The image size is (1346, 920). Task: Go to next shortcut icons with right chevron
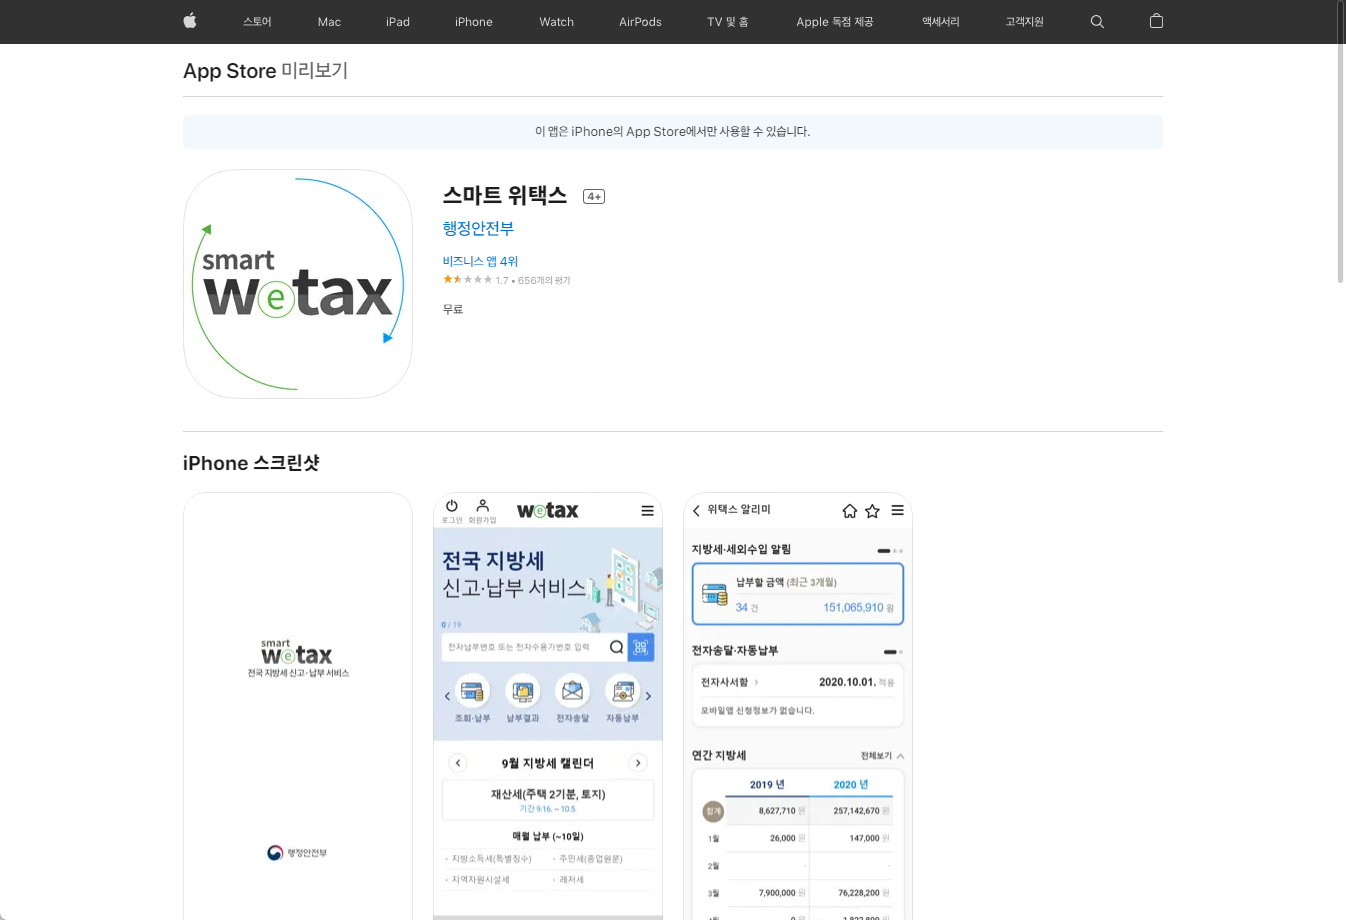(x=648, y=696)
